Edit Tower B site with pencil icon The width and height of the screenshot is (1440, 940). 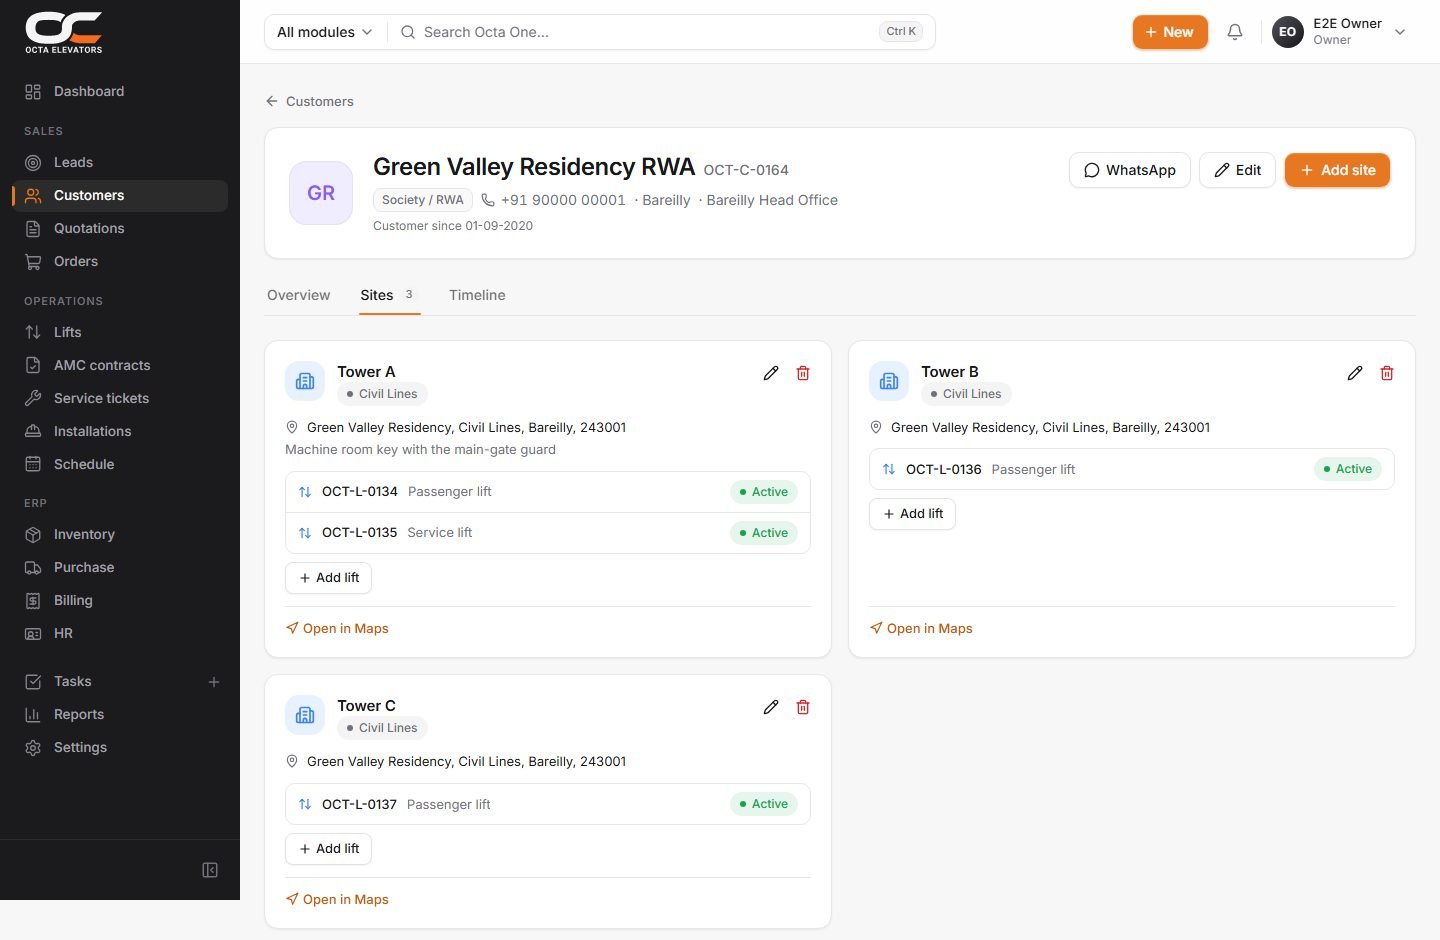pyautogui.click(x=1355, y=373)
